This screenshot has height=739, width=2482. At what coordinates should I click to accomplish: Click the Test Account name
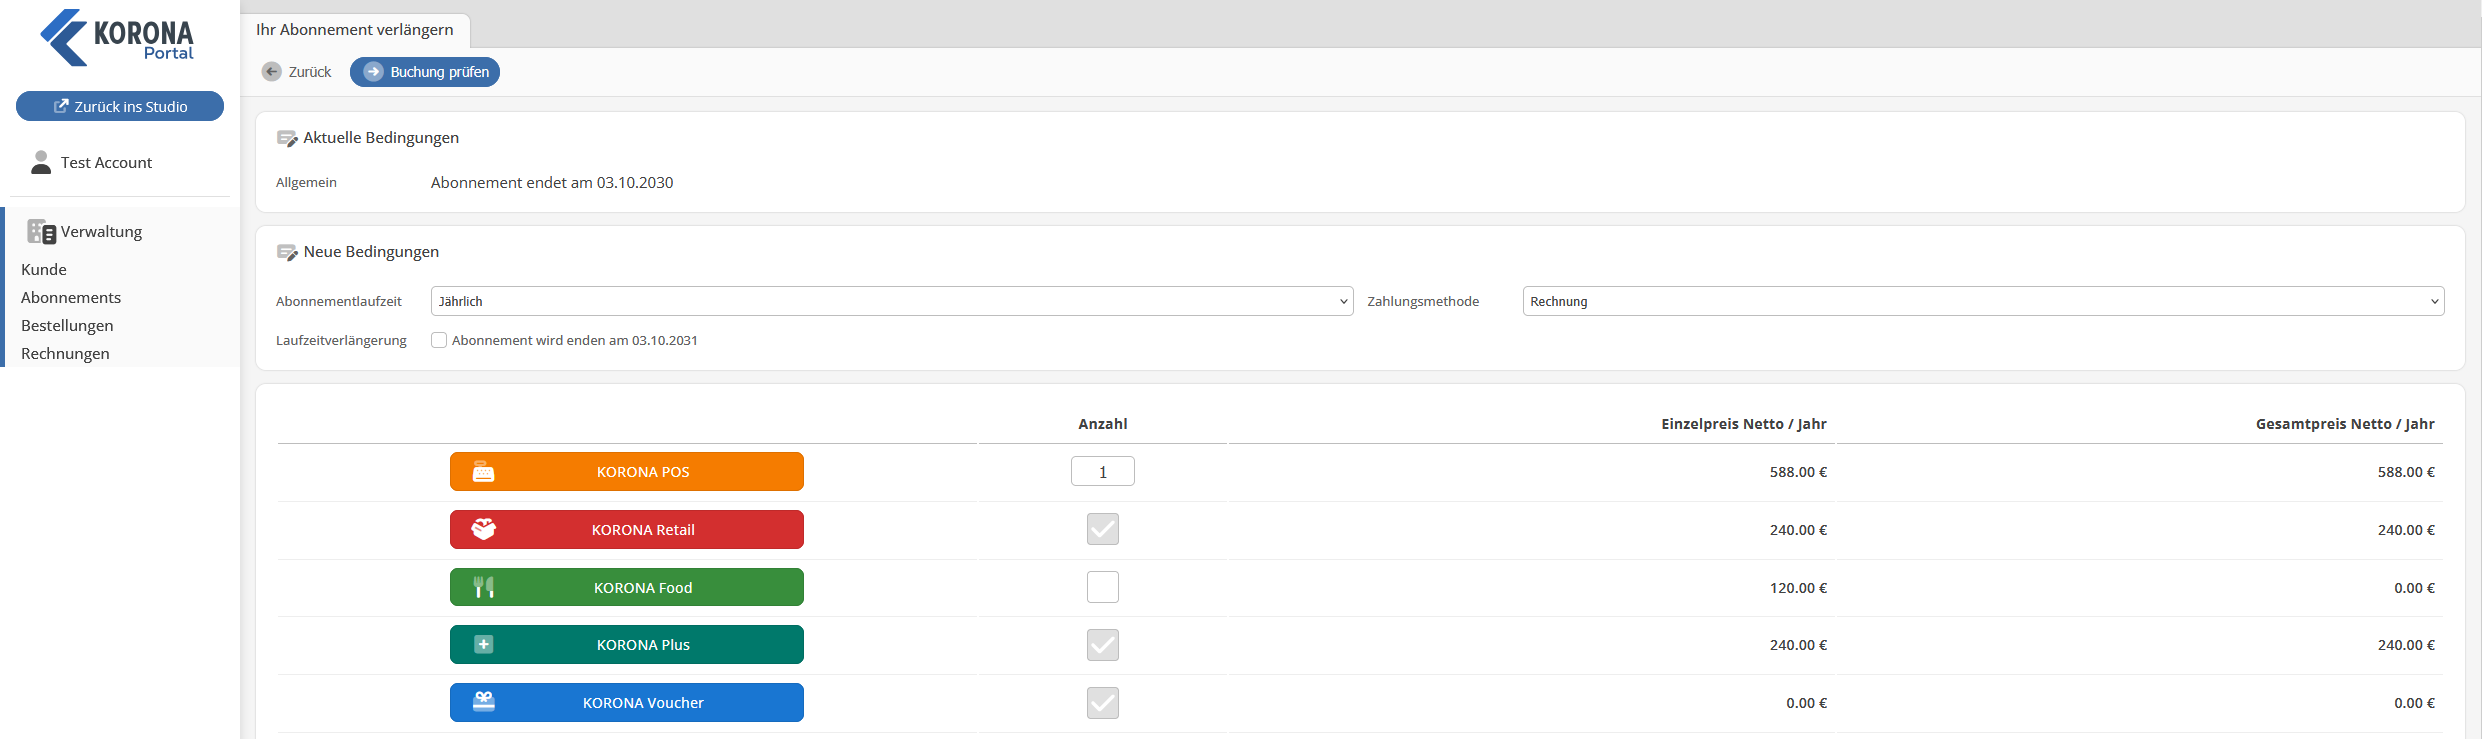[x=106, y=163]
